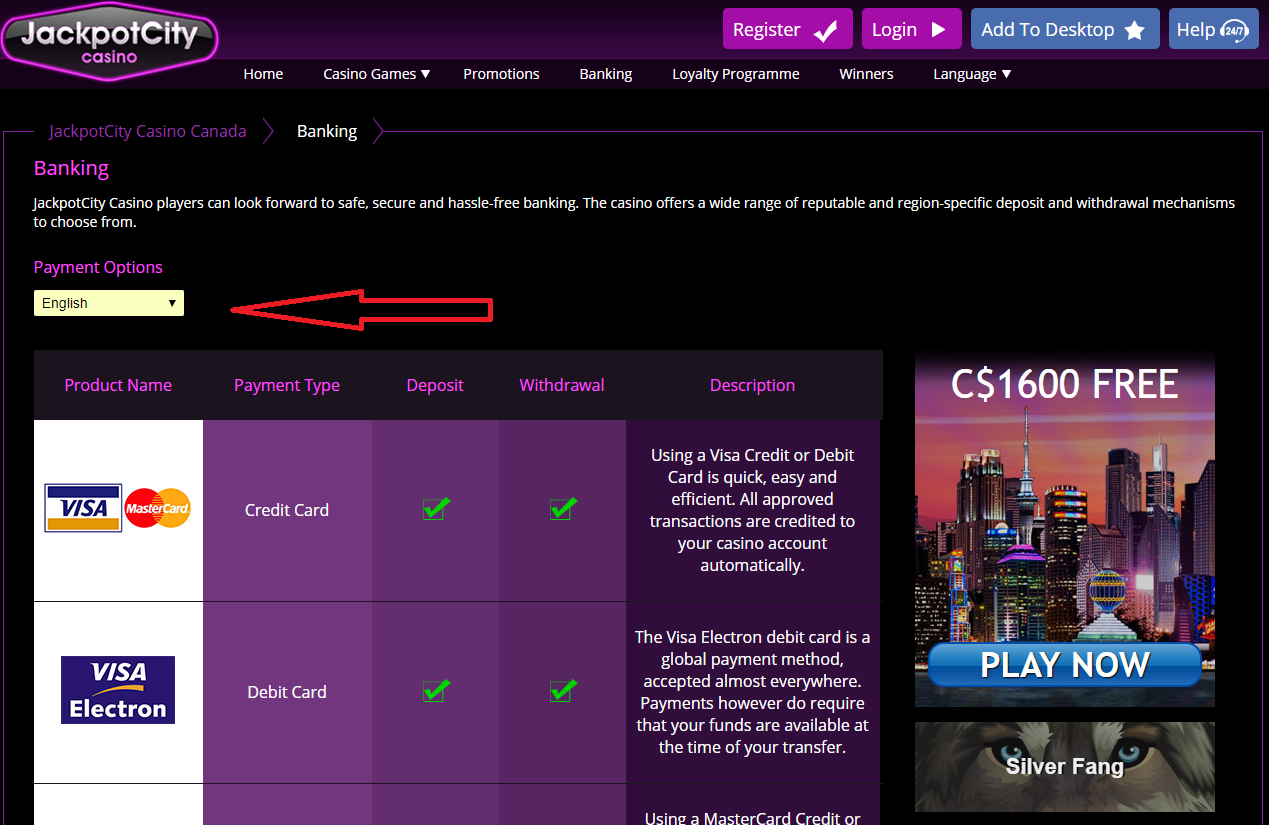
Task: Click the Banking breadcrumb item
Action: tap(327, 131)
